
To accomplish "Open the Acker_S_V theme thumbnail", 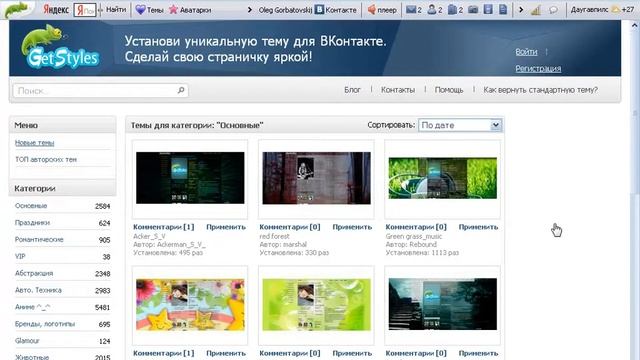I will pyautogui.click(x=190, y=178).
